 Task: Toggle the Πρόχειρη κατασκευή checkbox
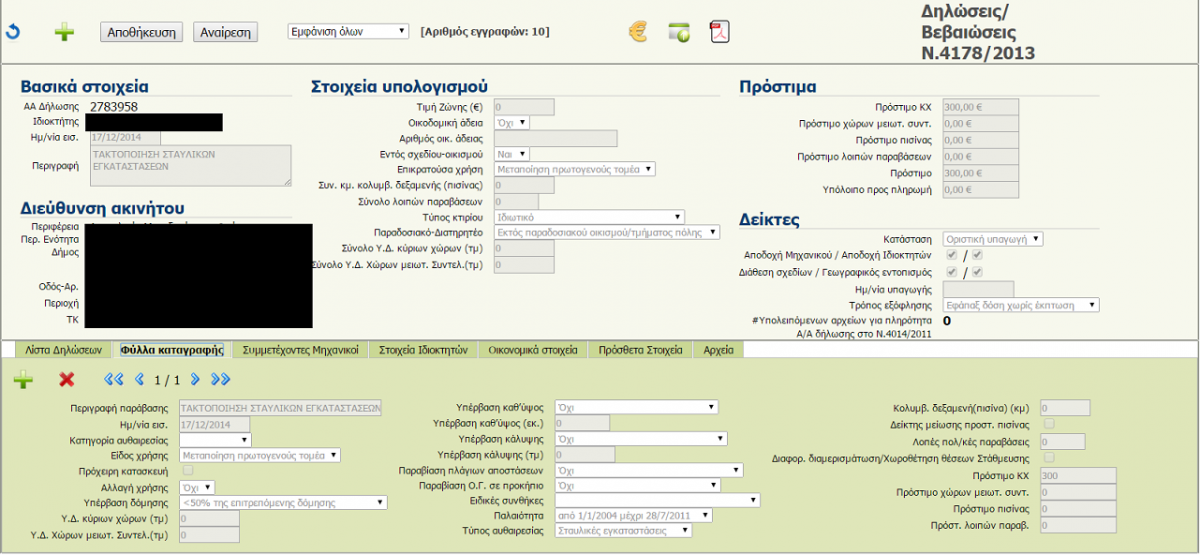pyautogui.click(x=188, y=470)
